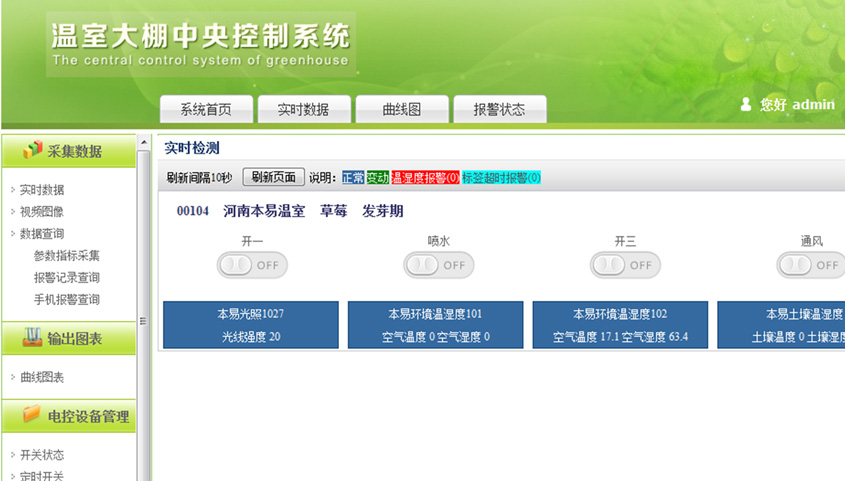This screenshot has height=481, width=845.
Task: Open the 报警状态 tab
Action: tap(499, 110)
